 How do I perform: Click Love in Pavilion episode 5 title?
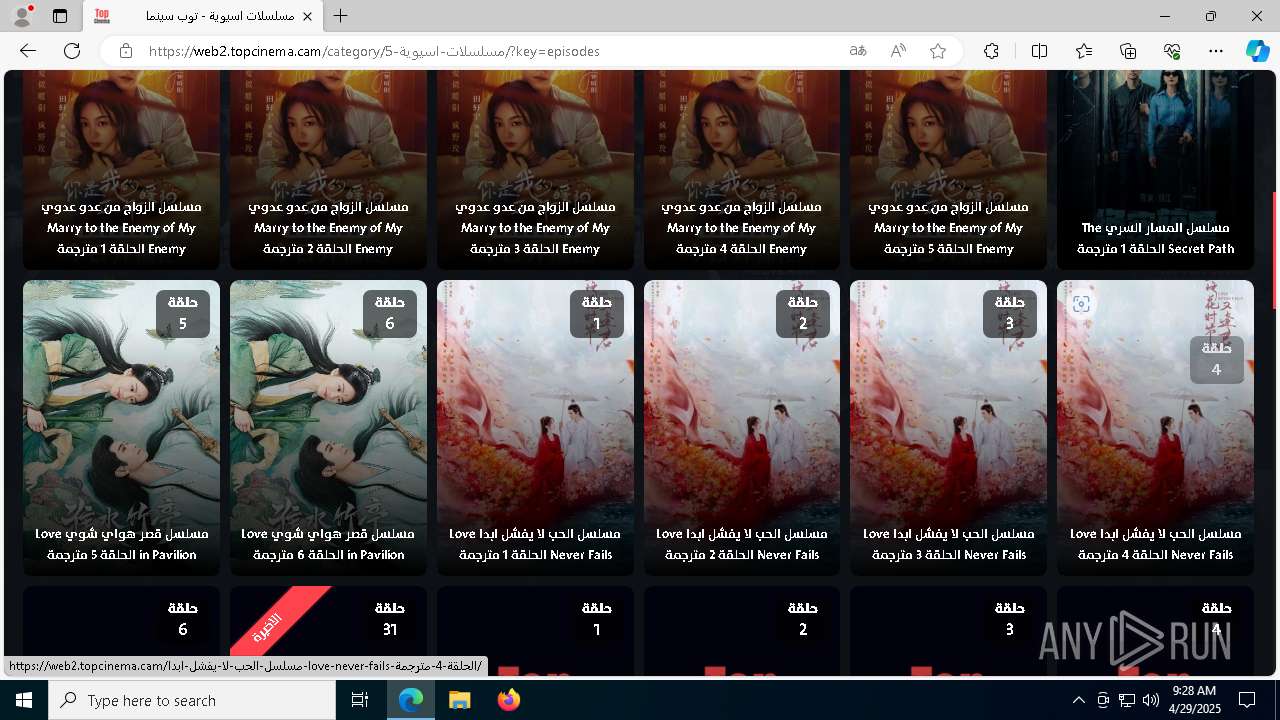(x=121, y=544)
